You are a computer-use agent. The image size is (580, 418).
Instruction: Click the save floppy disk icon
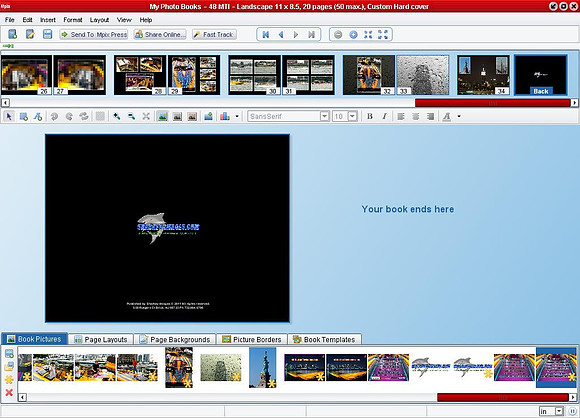click(x=47, y=34)
